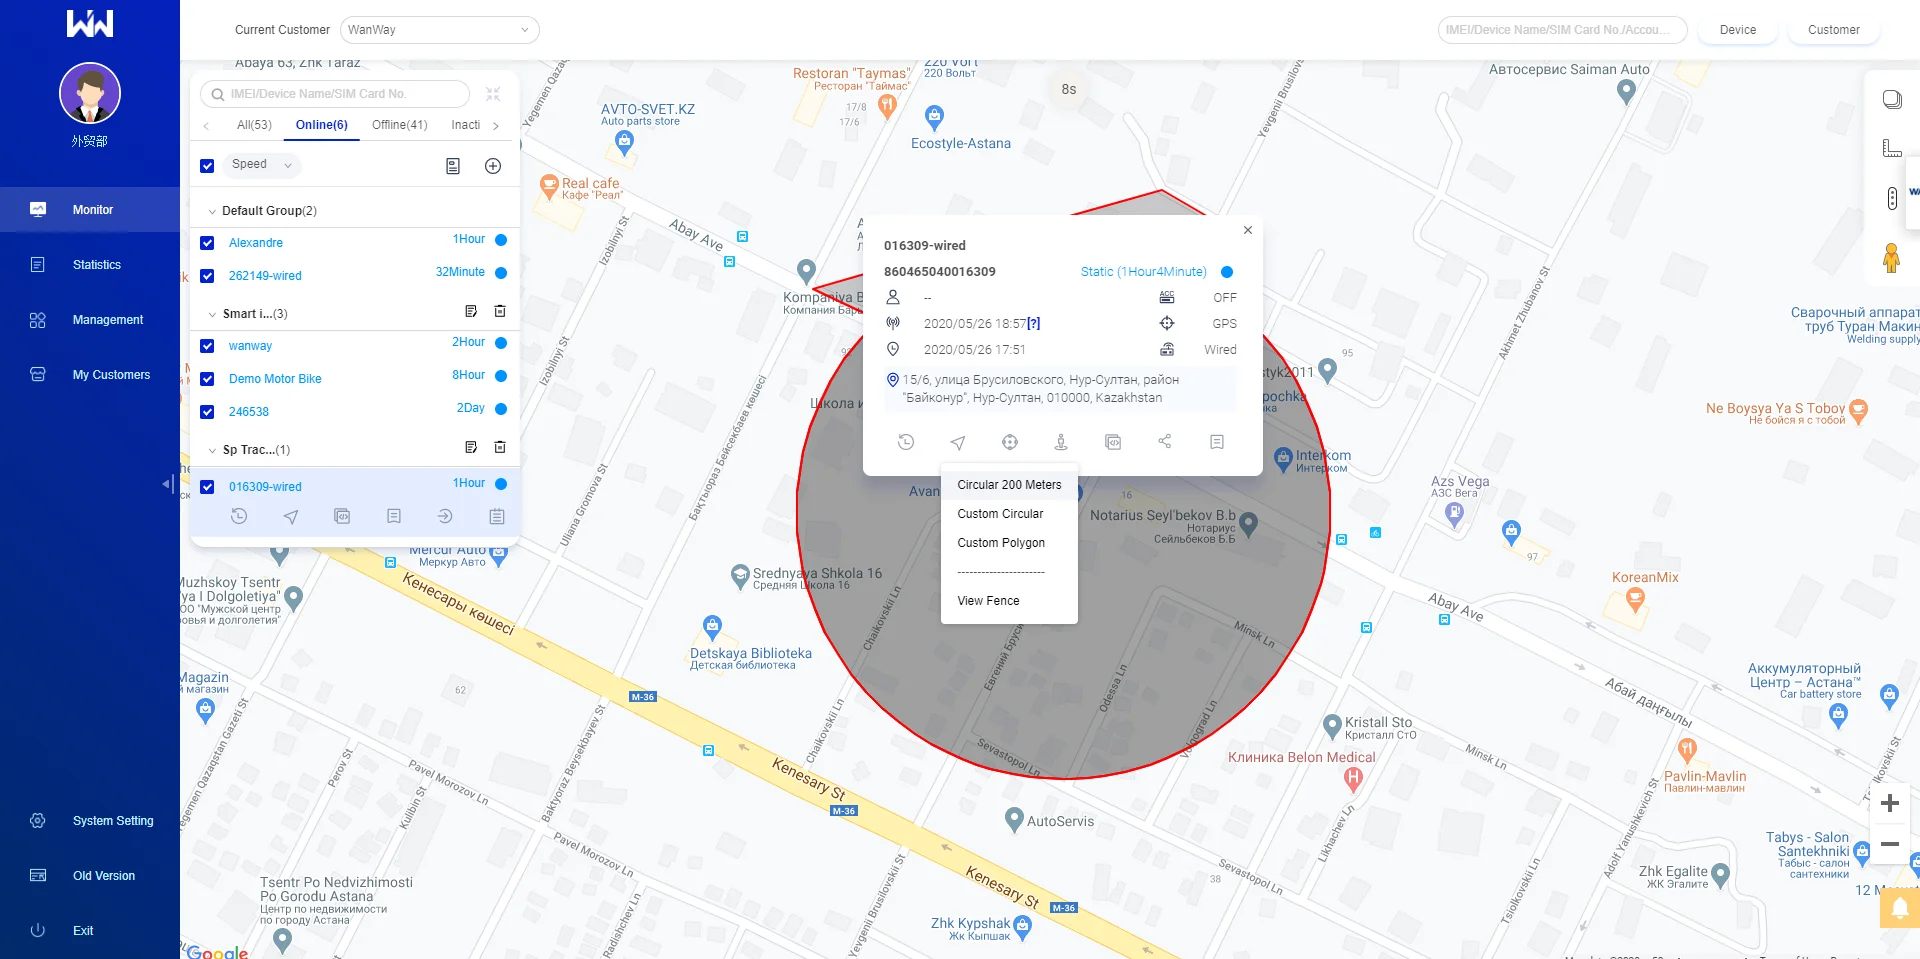Viewport: 1920px width, 959px height.
Task: Open playback history in device popup
Action: (x=906, y=442)
